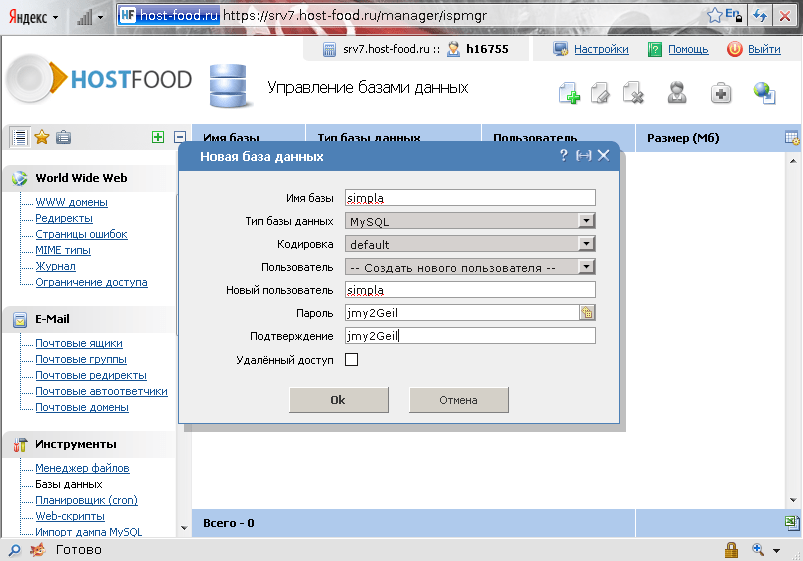Open Почтовые ящики menu link
The width and height of the screenshot is (803, 561).
click(x=79, y=343)
